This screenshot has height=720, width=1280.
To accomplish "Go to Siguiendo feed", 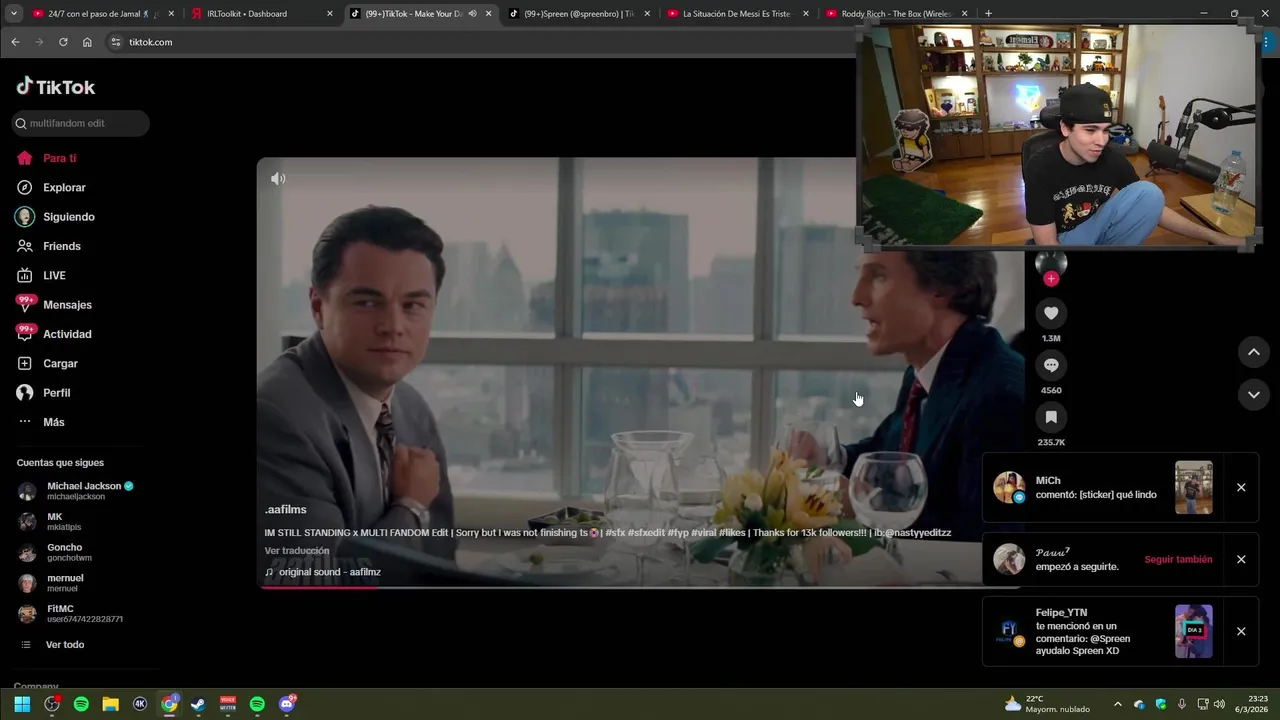I will pyautogui.click(x=68, y=217).
